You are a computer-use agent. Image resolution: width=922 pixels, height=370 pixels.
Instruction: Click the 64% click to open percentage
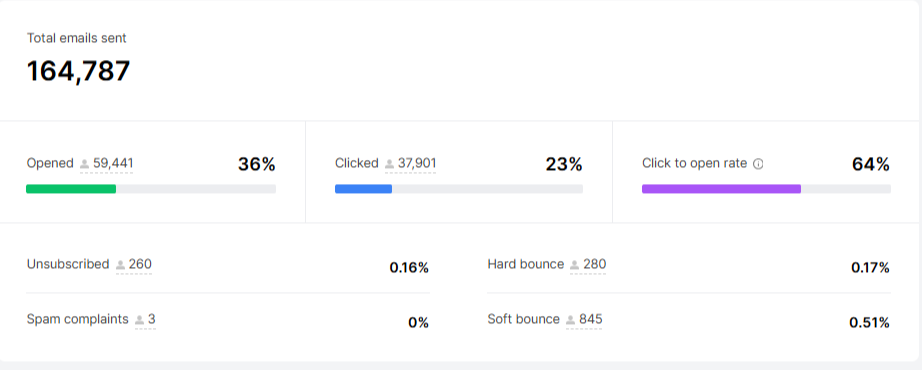[x=871, y=165]
